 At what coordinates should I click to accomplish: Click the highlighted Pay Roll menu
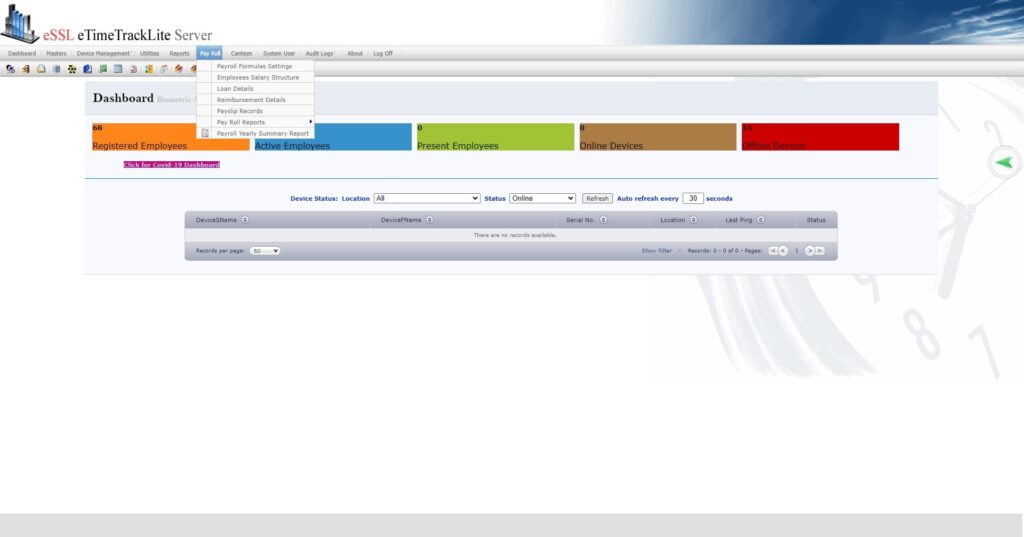click(x=210, y=54)
